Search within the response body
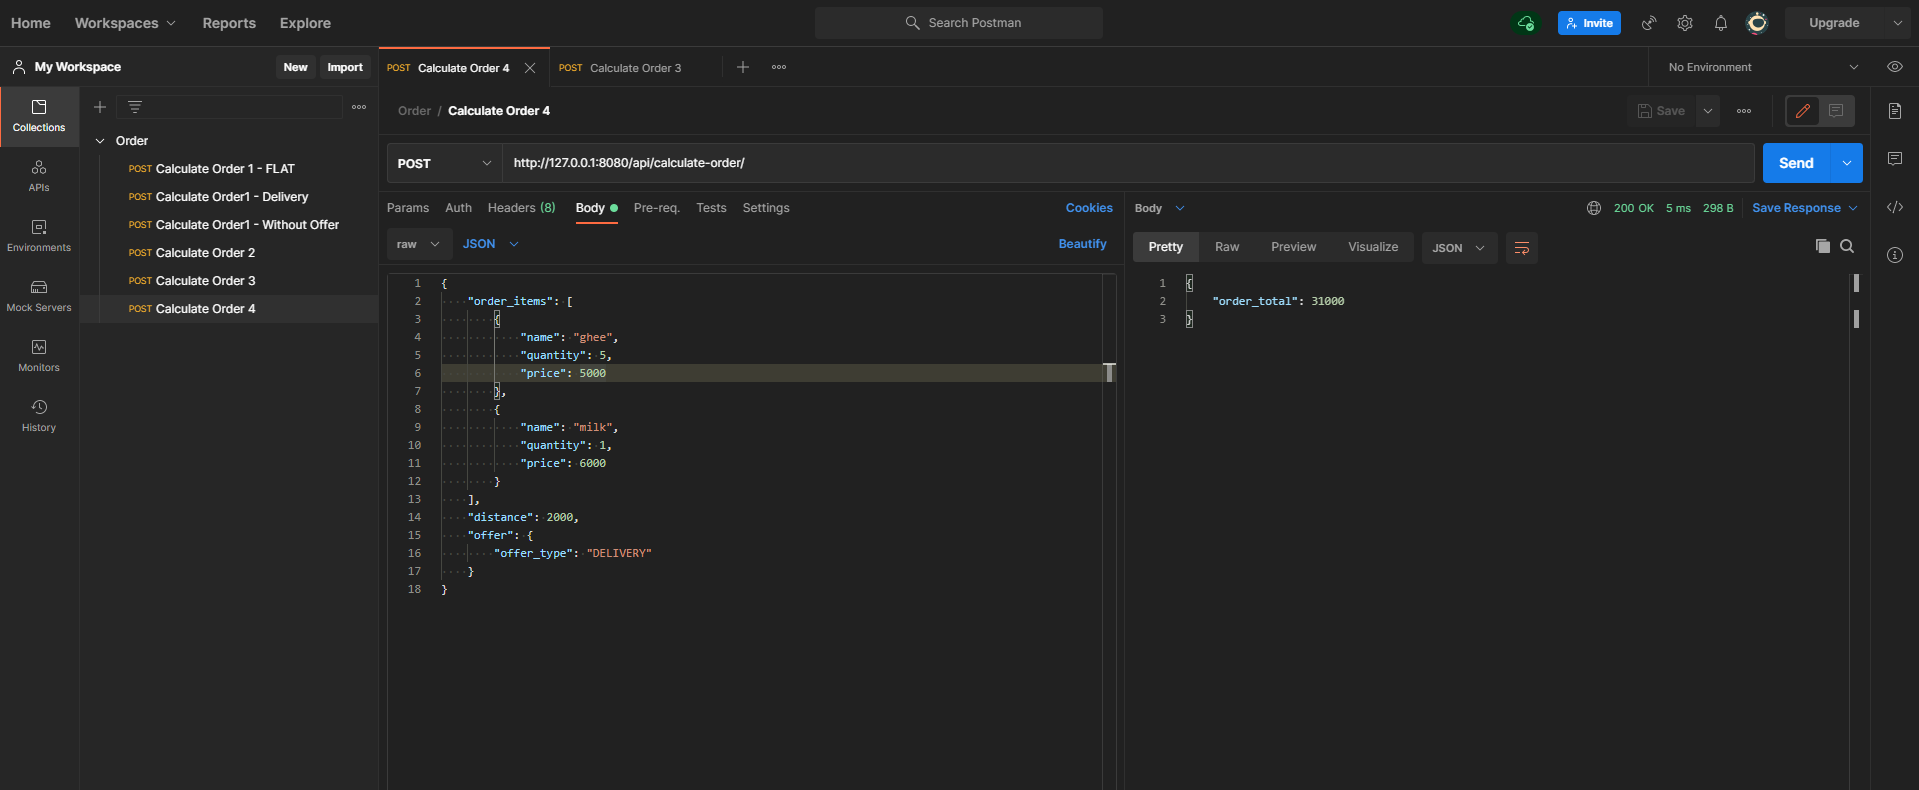 point(1847,246)
